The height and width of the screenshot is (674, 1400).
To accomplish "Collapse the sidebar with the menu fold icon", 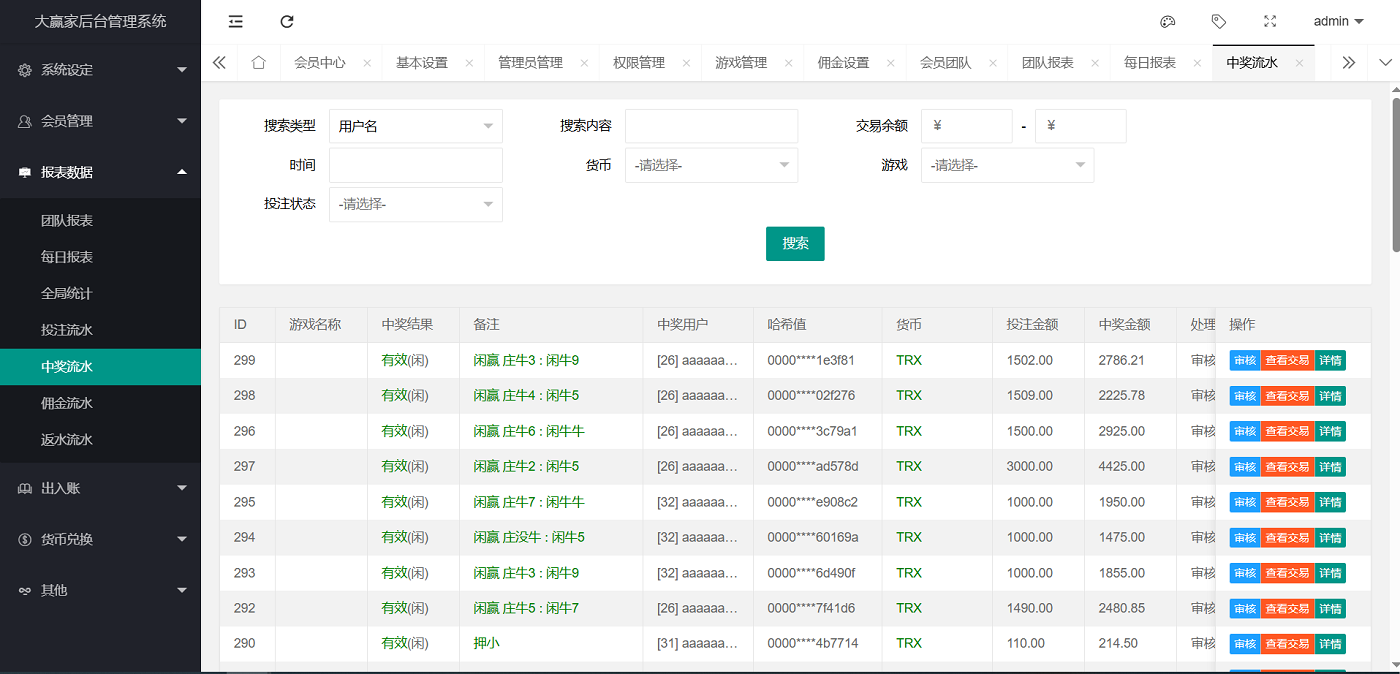I will [x=236, y=21].
